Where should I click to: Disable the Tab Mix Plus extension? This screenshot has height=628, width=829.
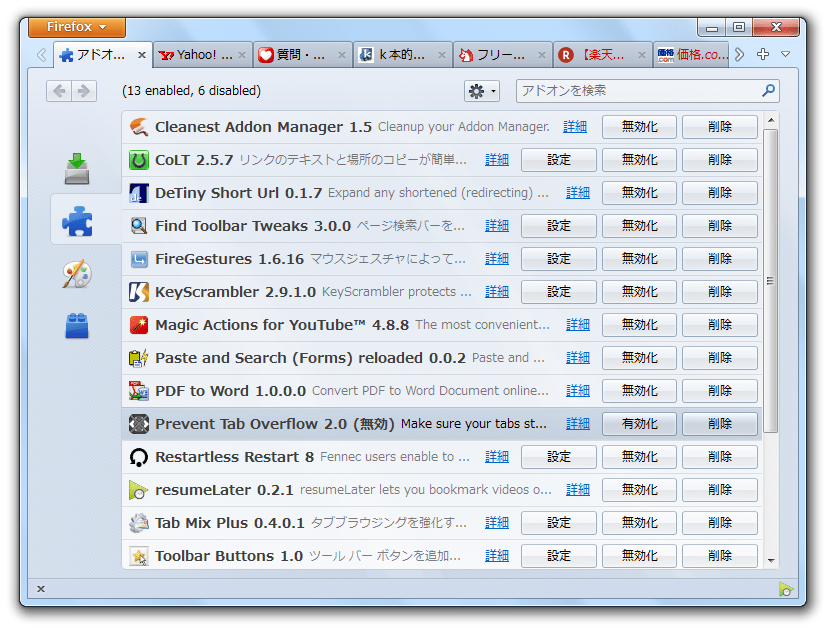coord(639,523)
